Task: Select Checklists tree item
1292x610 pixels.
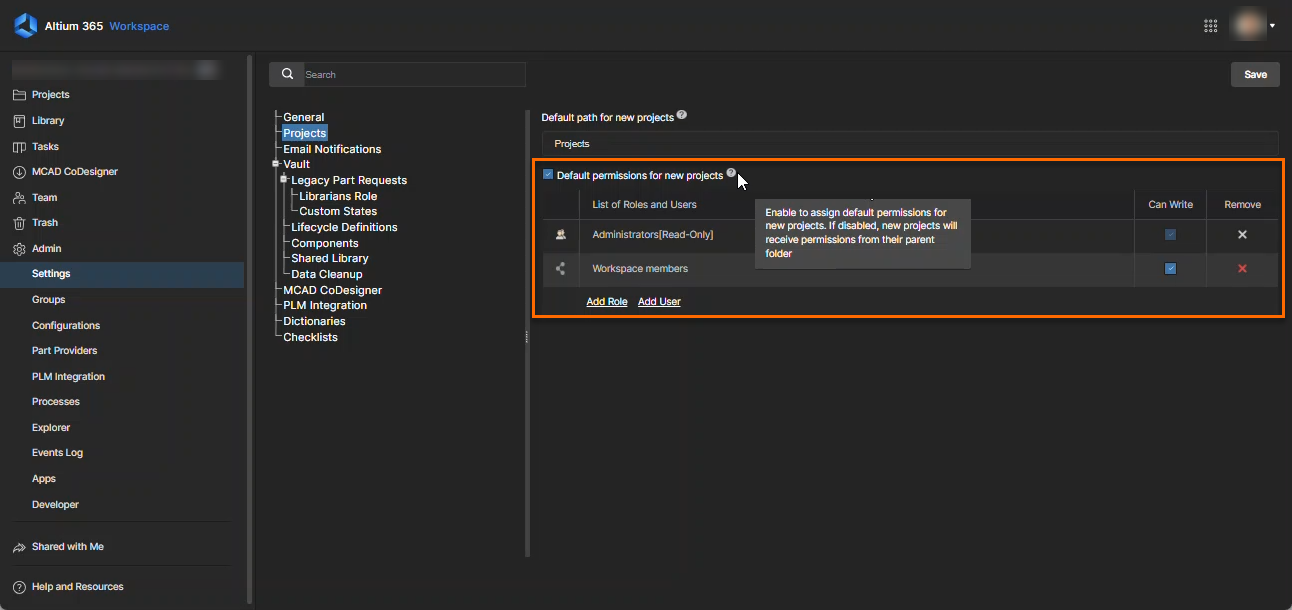Action: 310,337
